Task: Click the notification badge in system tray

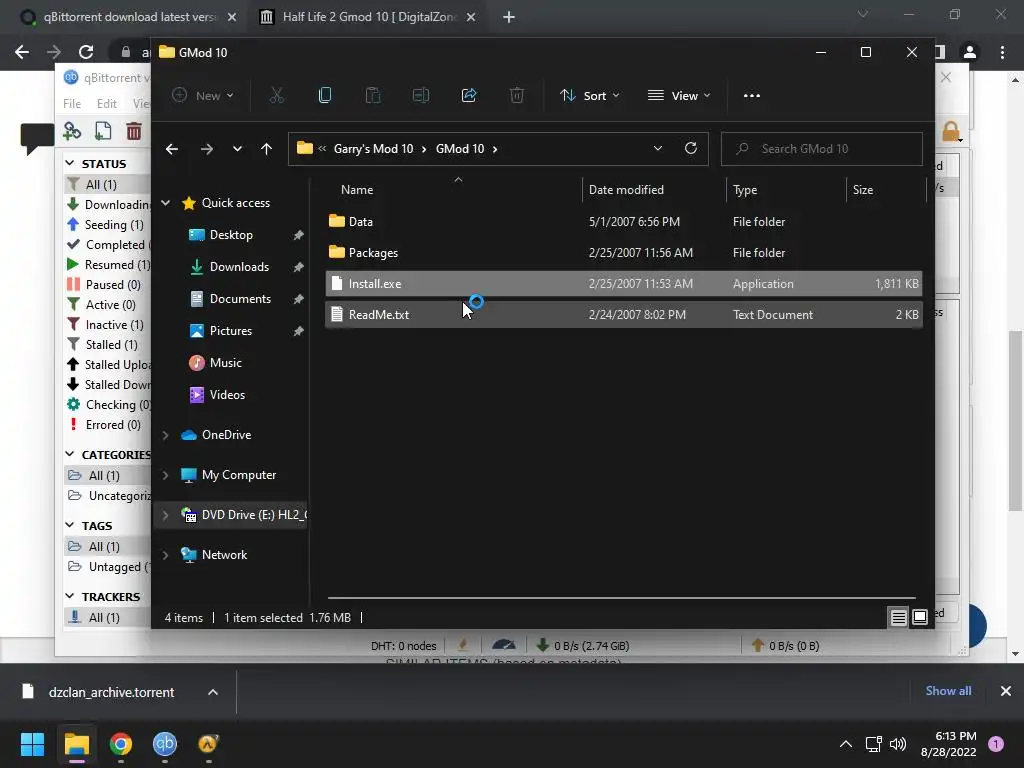Action: pos(996,744)
